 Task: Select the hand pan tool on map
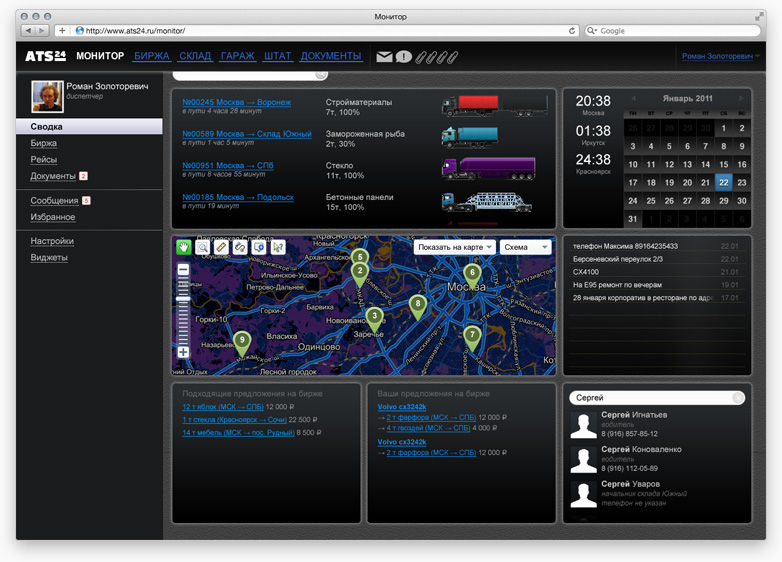(x=184, y=247)
